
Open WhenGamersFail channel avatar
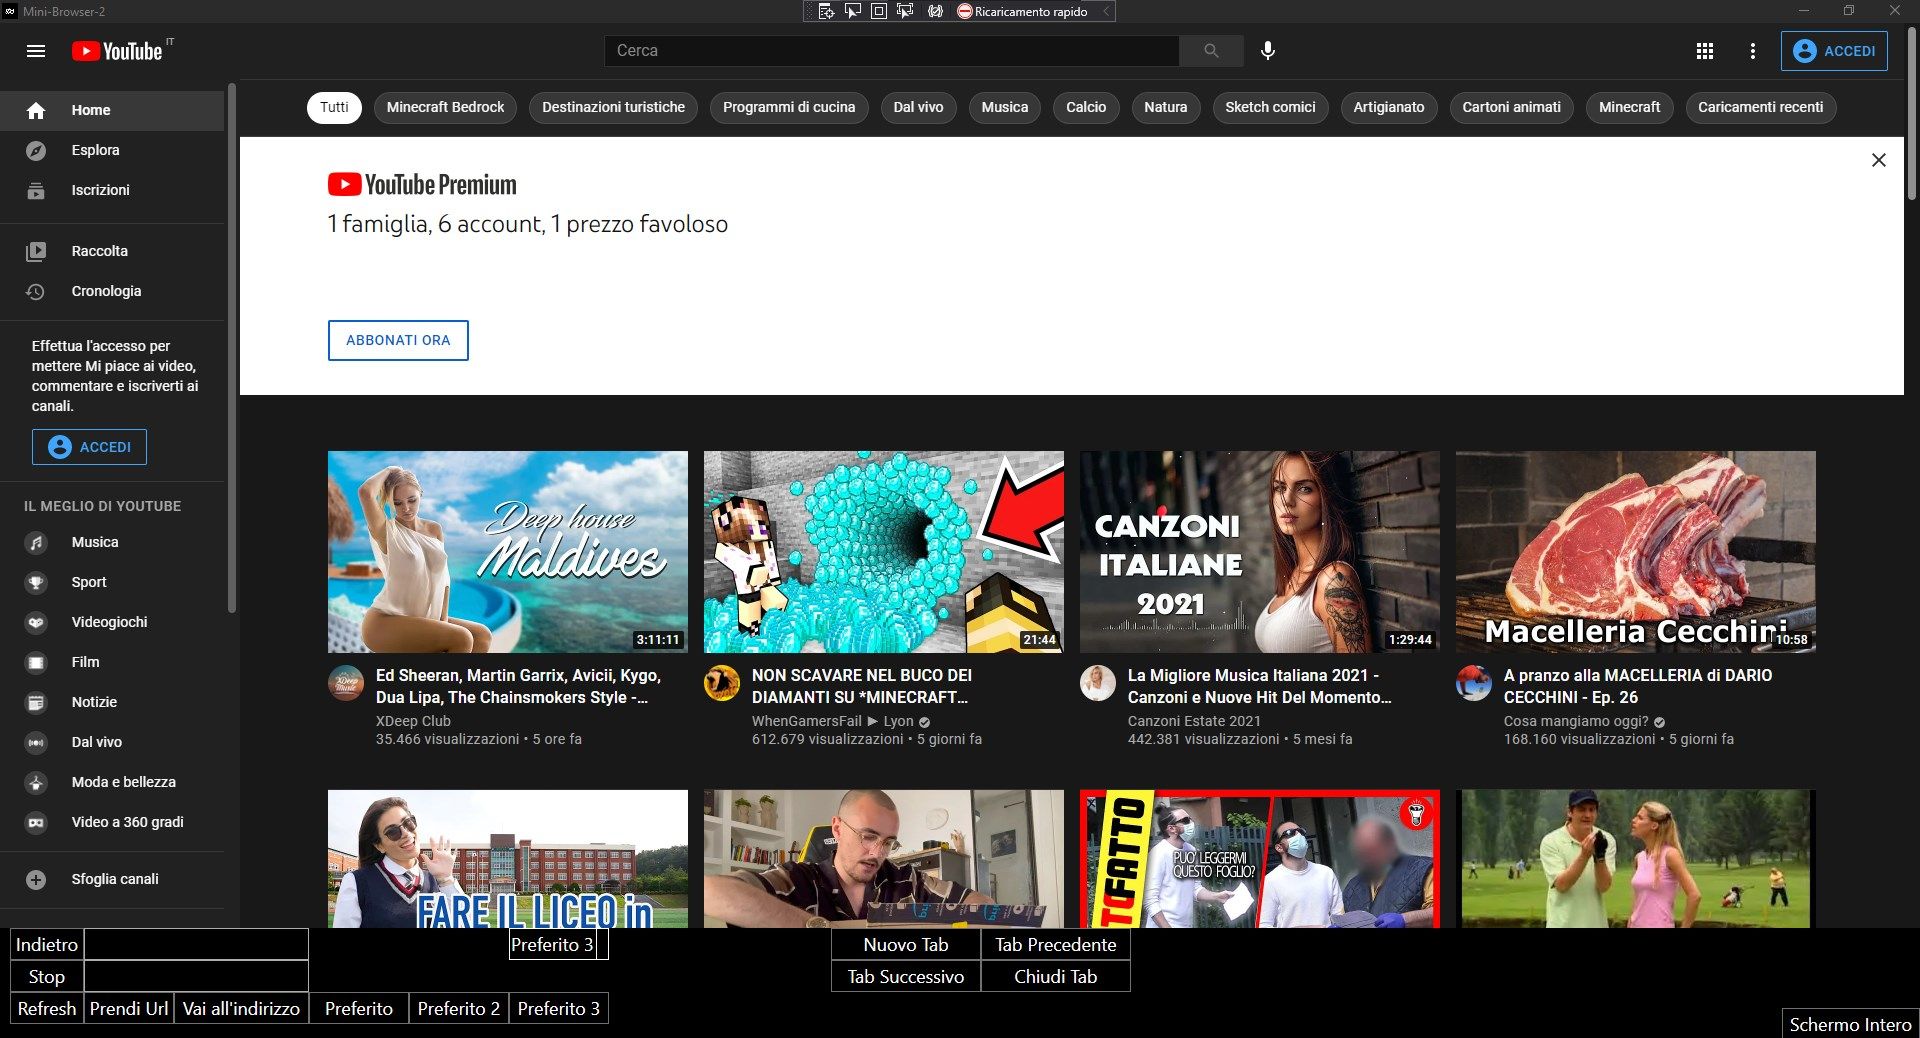point(722,683)
